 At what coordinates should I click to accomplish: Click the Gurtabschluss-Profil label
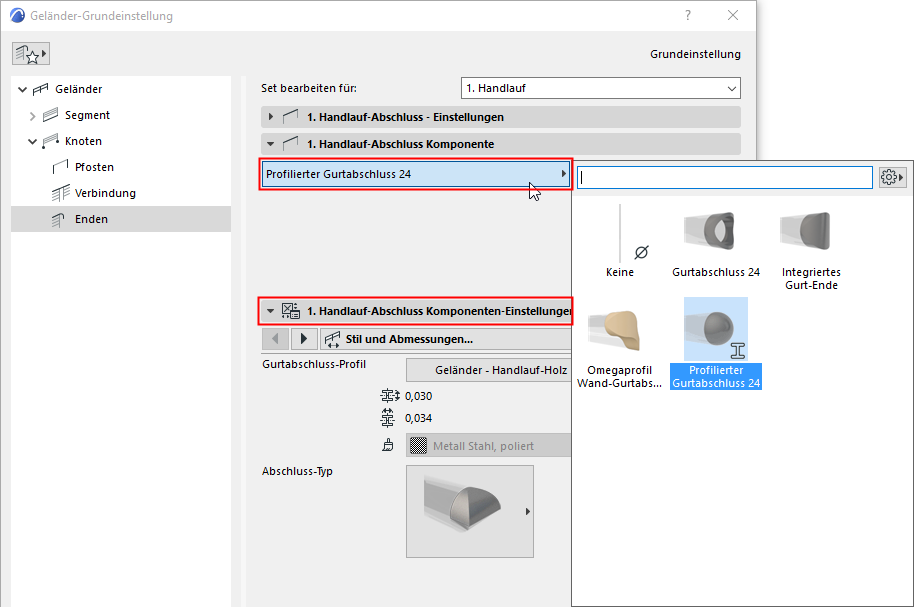click(x=314, y=364)
